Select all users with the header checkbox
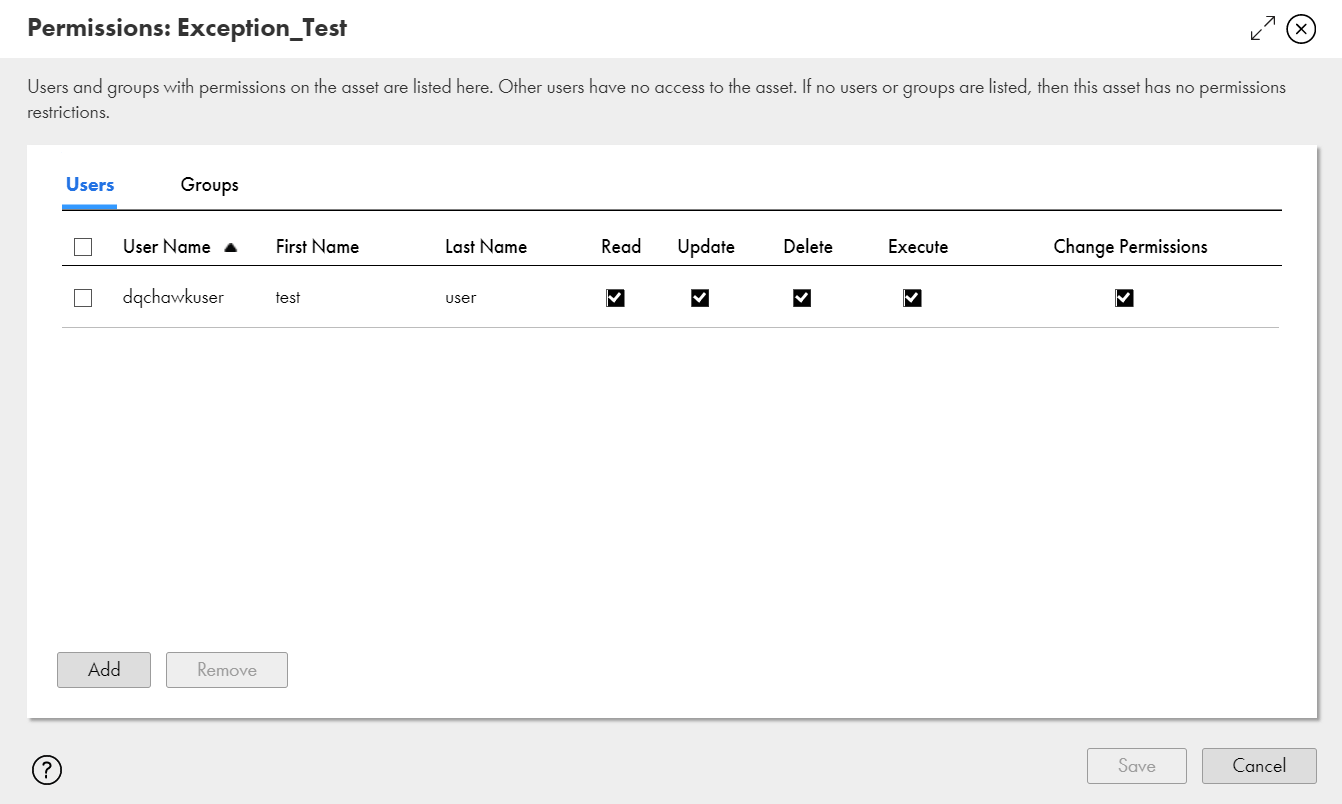The height and width of the screenshot is (804, 1342). coord(83,246)
